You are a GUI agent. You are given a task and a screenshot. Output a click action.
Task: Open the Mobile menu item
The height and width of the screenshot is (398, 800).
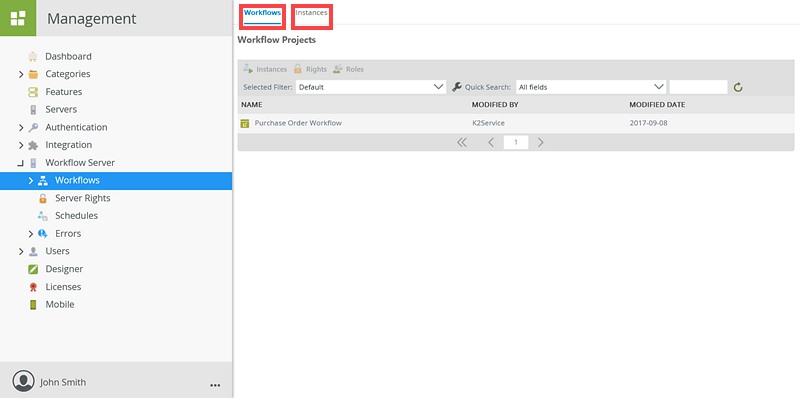click(60, 305)
